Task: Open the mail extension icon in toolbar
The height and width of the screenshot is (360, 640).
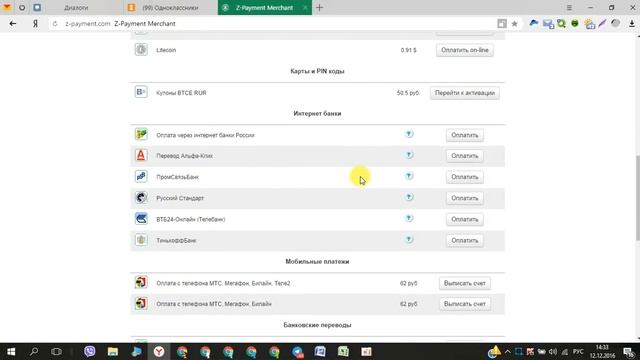Action: (548, 24)
